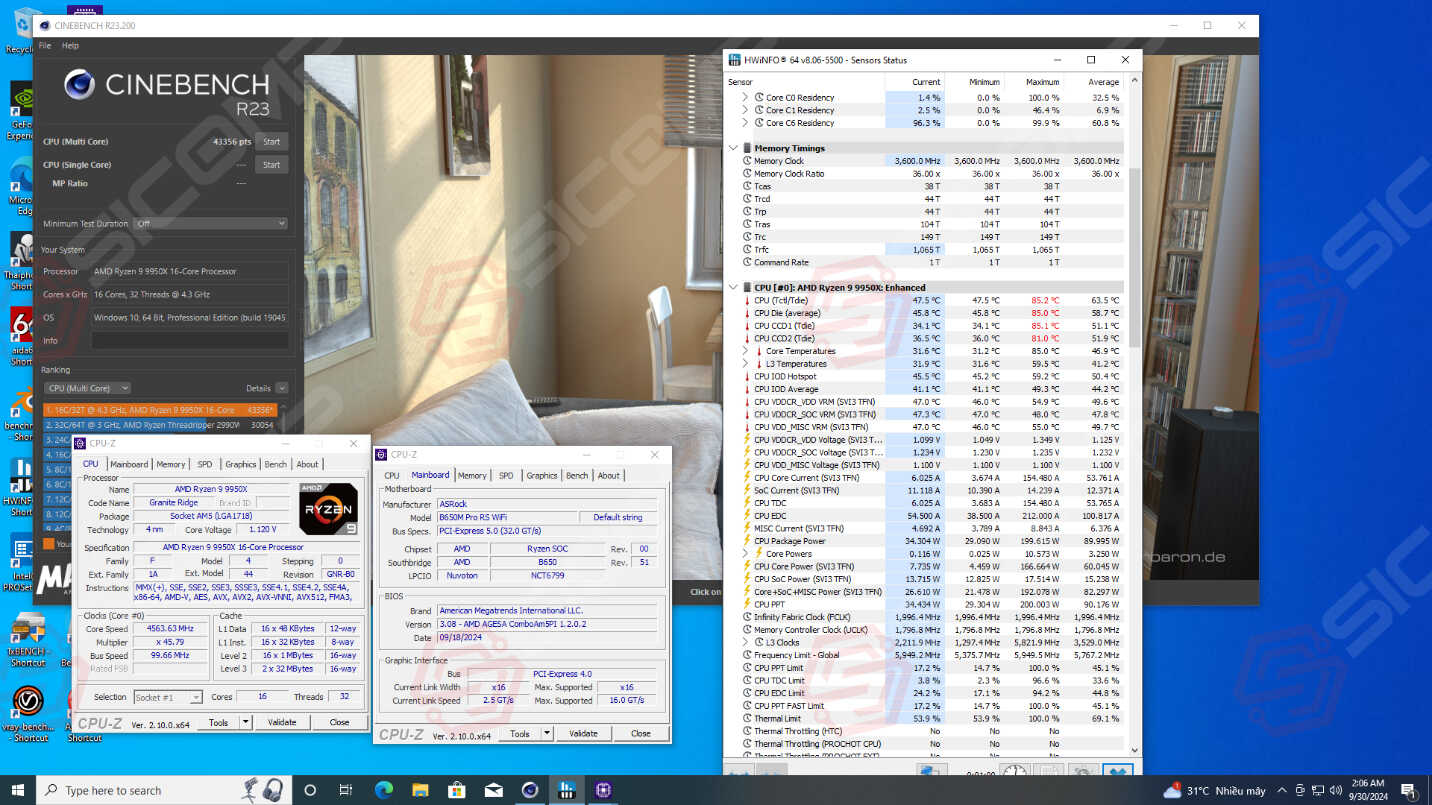Image resolution: width=1432 pixels, height=805 pixels.
Task: Expand the Core C0 Residency sensor row
Action: (x=745, y=98)
